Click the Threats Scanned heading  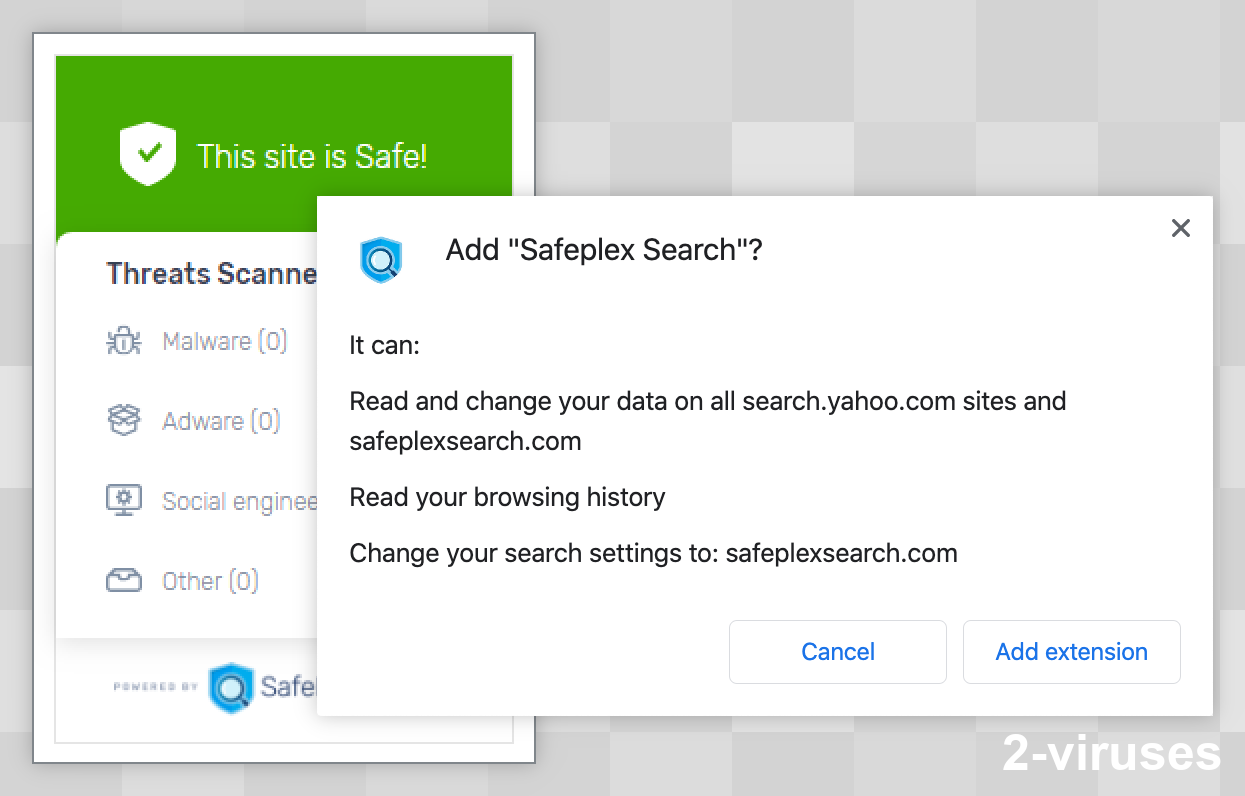click(211, 273)
